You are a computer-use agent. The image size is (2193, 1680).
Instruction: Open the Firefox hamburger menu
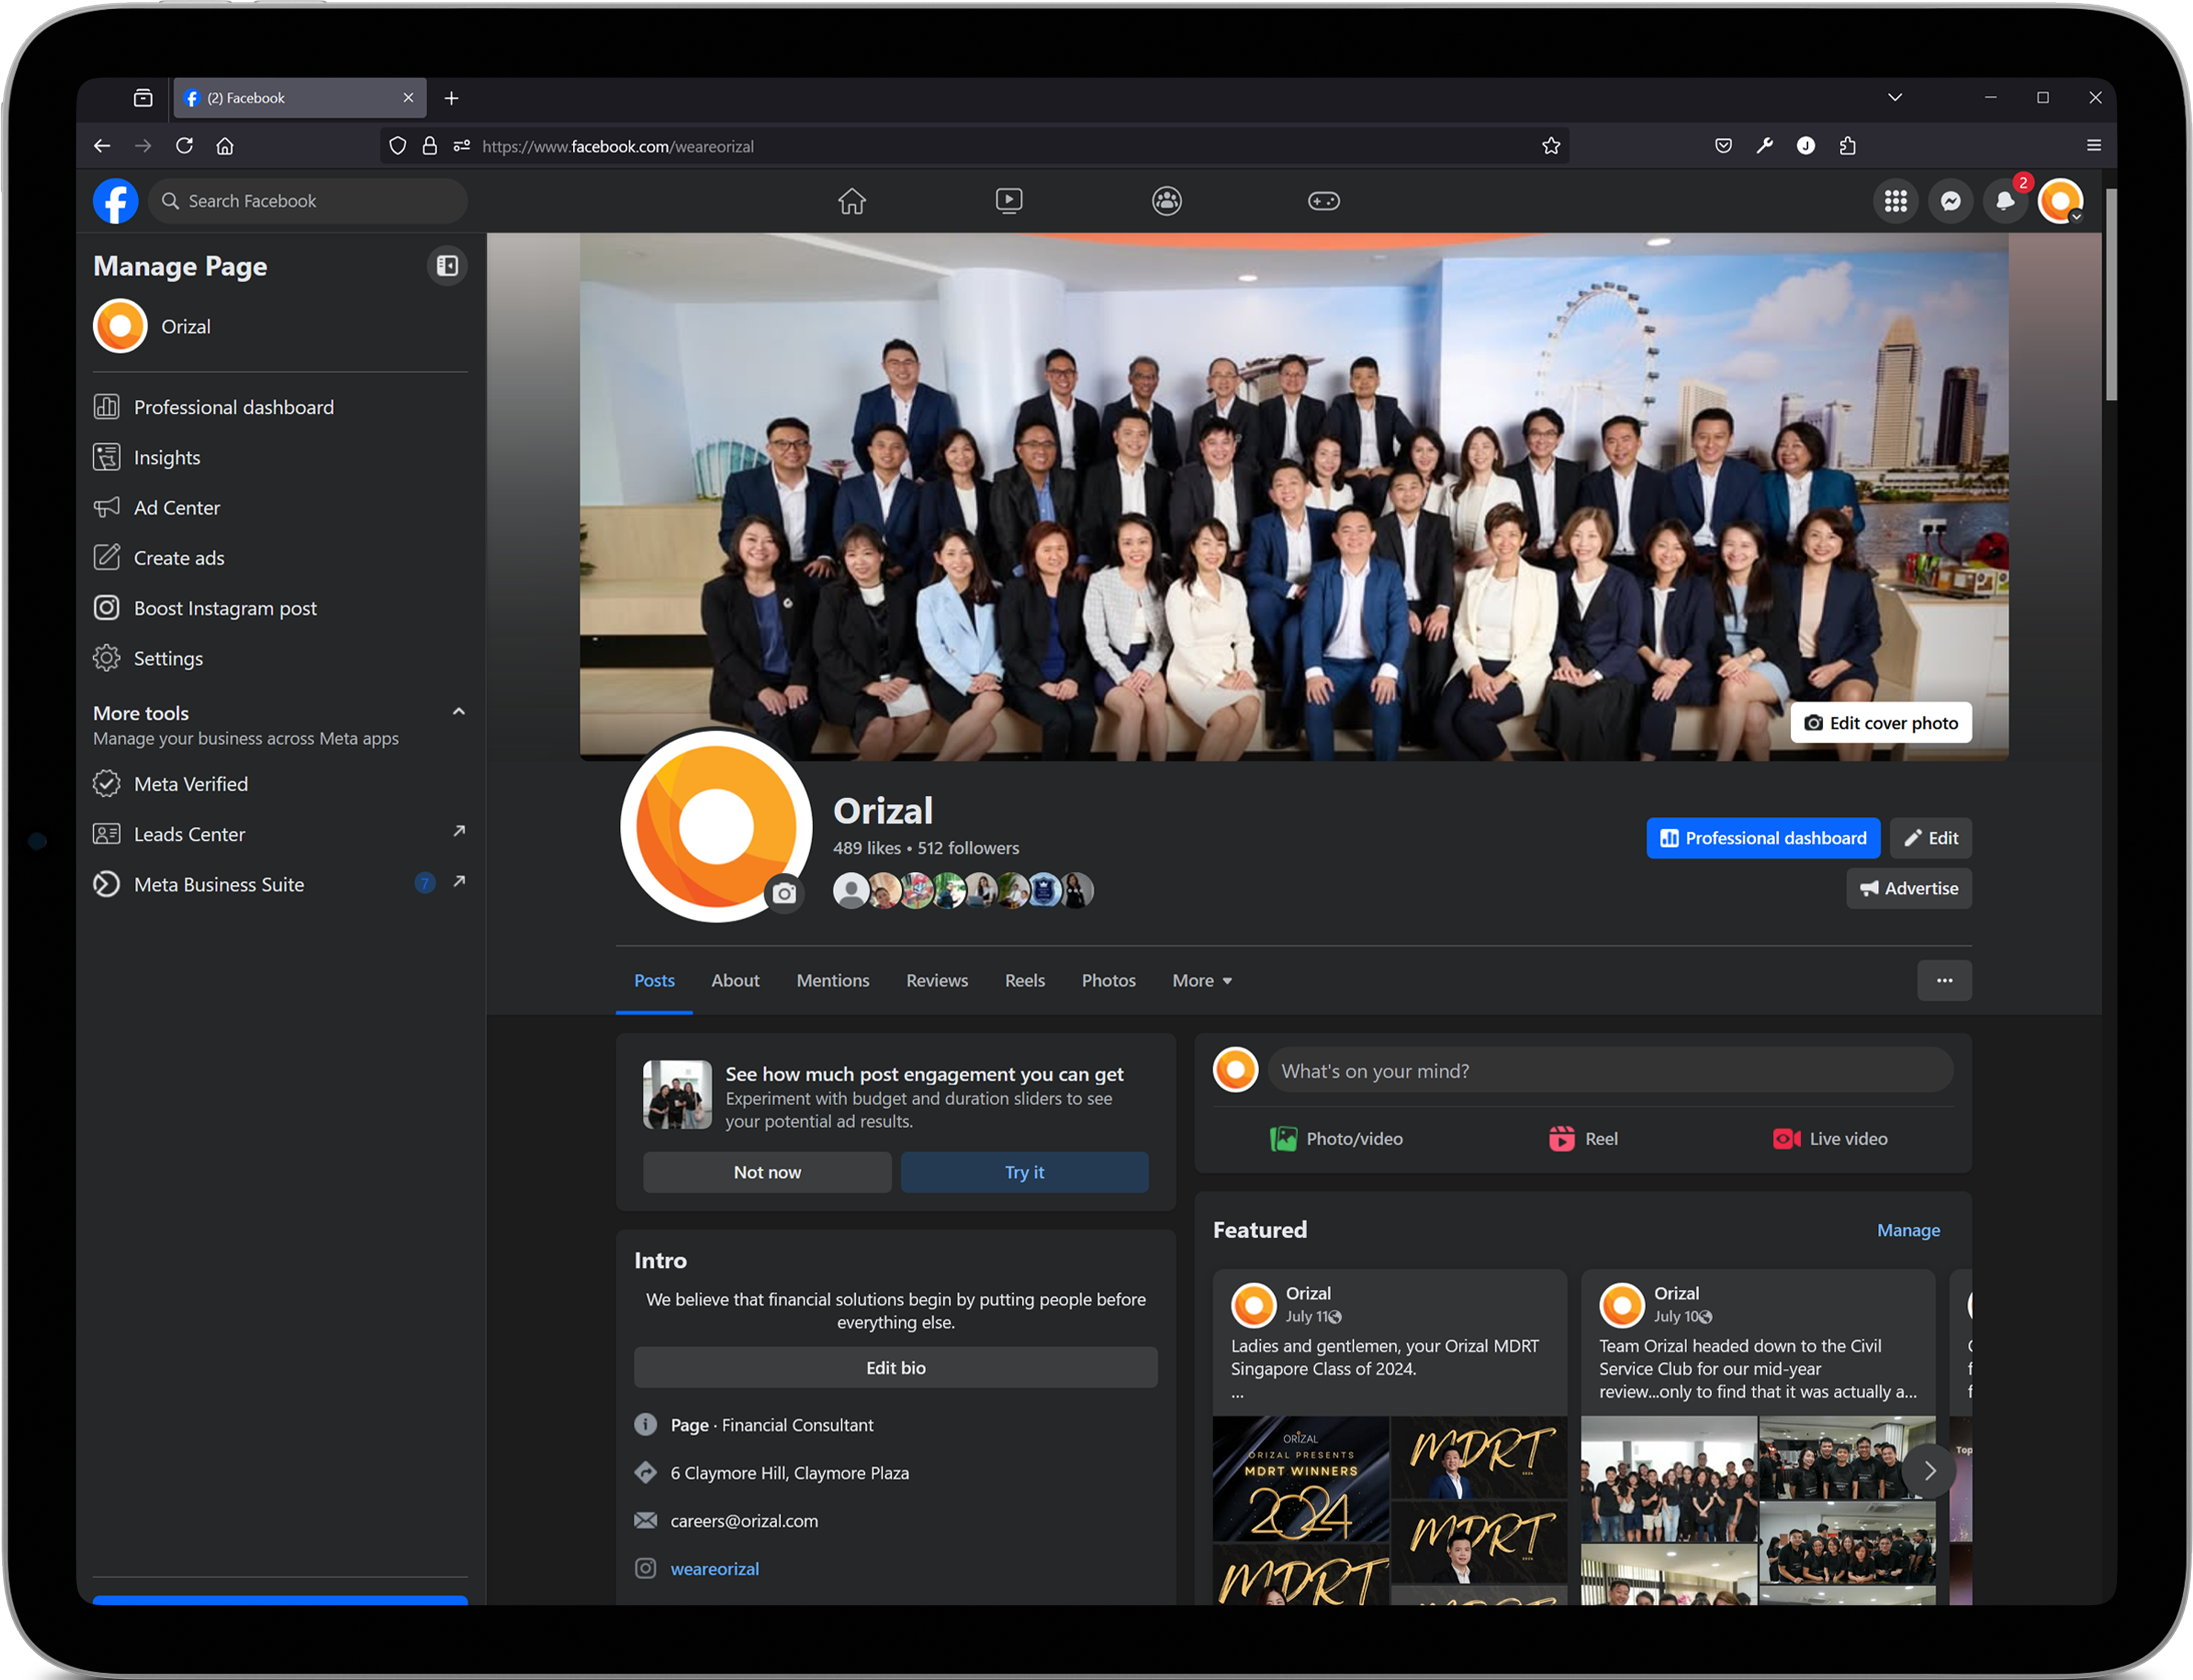pyautogui.click(x=2093, y=146)
